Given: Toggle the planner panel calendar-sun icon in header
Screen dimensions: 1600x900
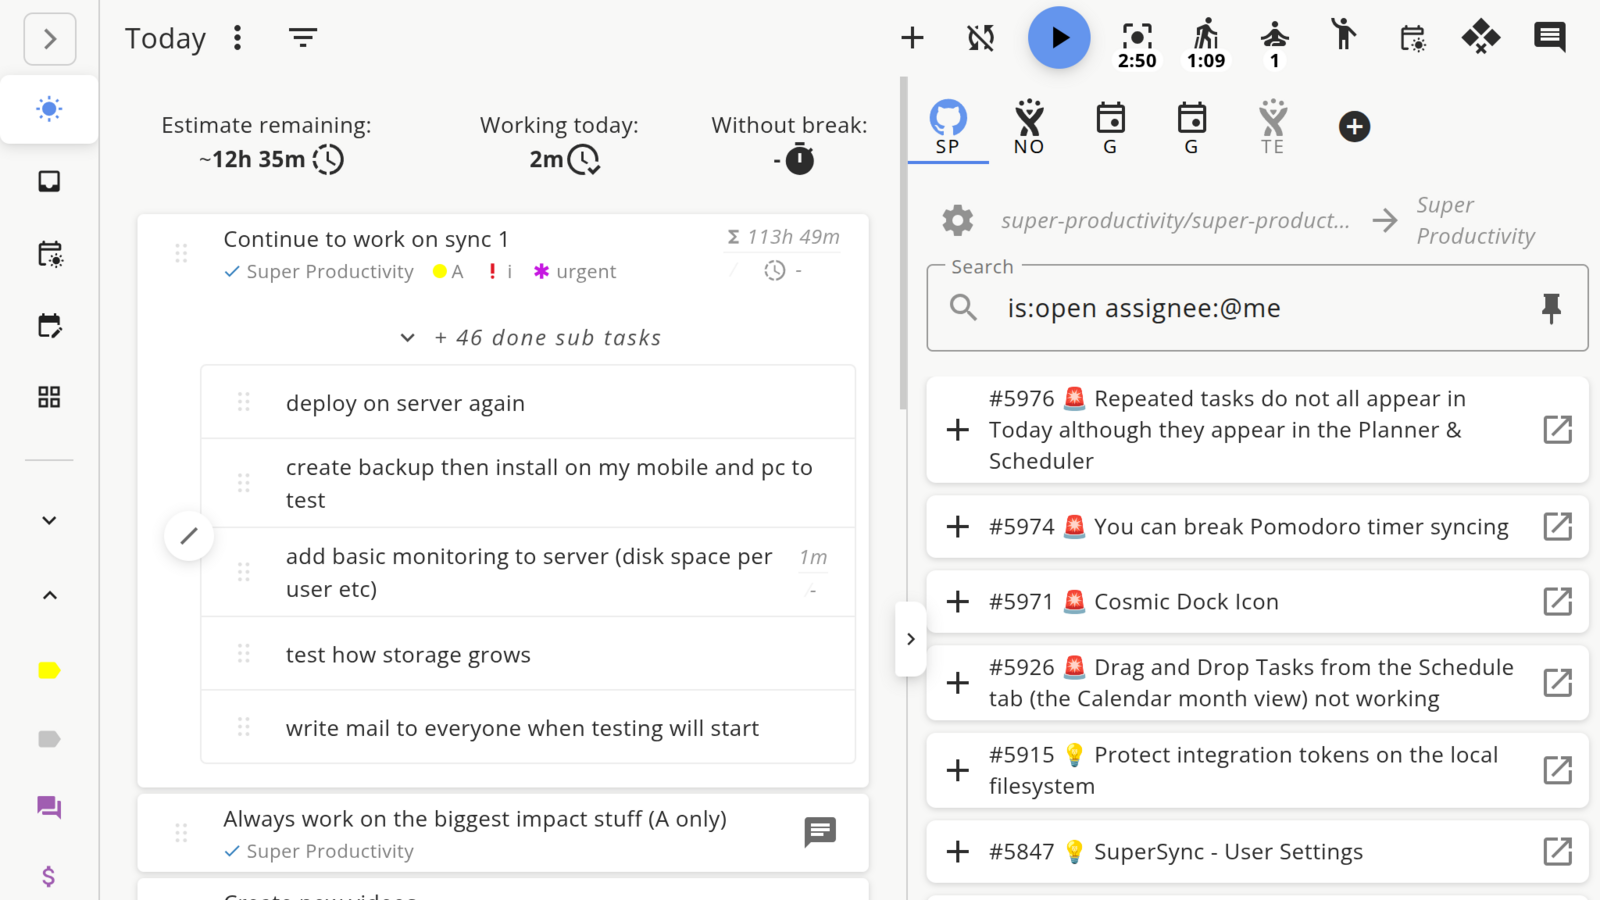Looking at the screenshot, I should [x=1412, y=38].
